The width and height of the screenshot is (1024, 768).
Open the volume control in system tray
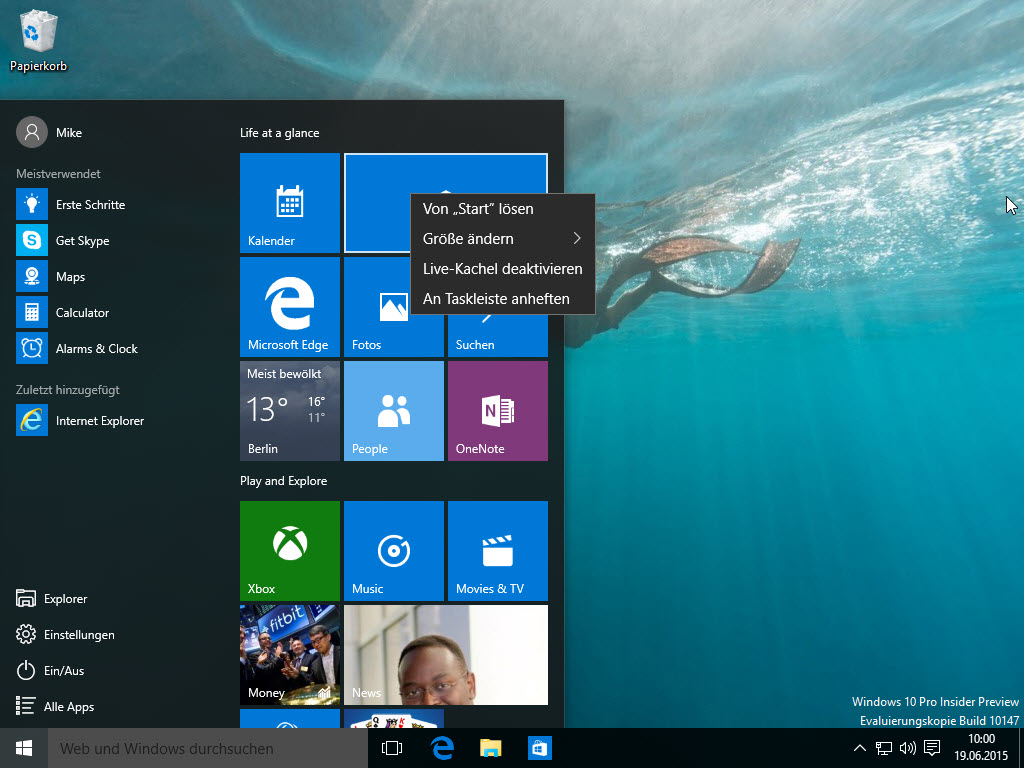(x=908, y=748)
